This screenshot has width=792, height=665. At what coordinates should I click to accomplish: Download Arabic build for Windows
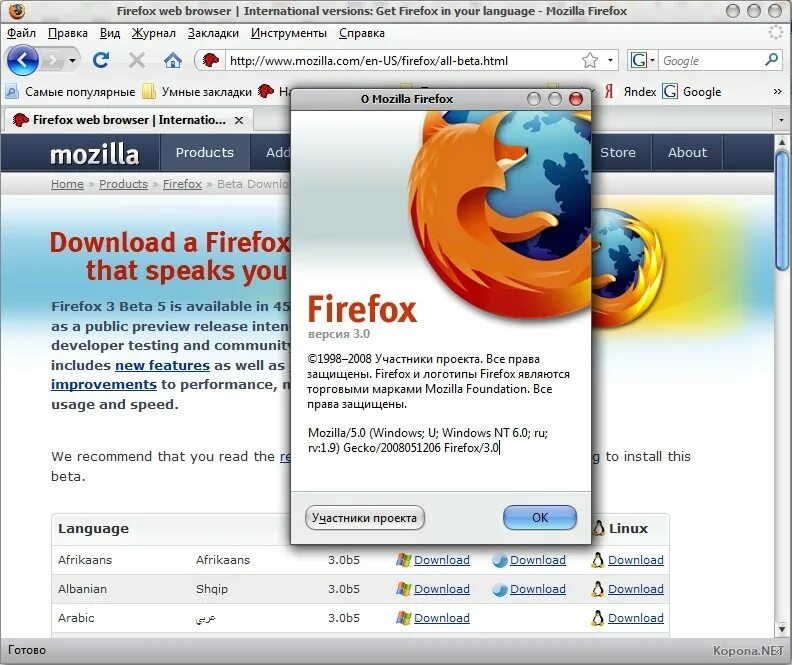pos(441,618)
